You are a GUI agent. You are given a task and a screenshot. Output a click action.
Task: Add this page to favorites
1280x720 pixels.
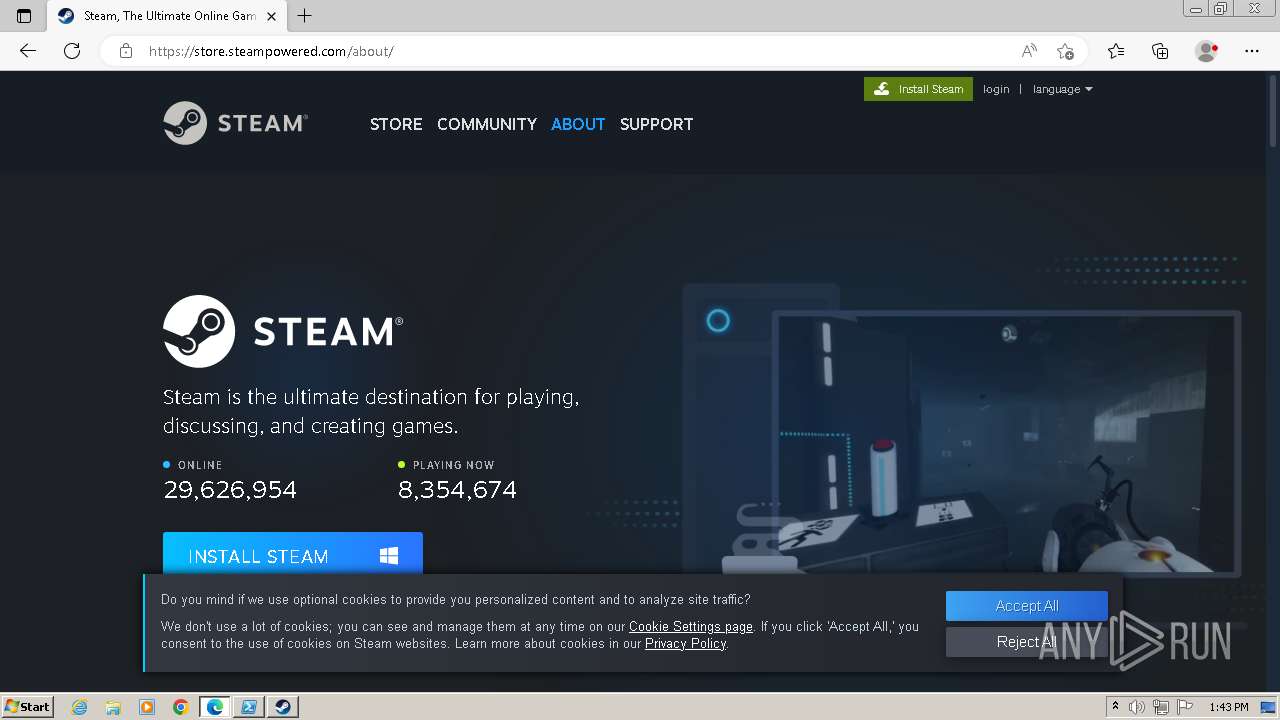tap(1065, 51)
